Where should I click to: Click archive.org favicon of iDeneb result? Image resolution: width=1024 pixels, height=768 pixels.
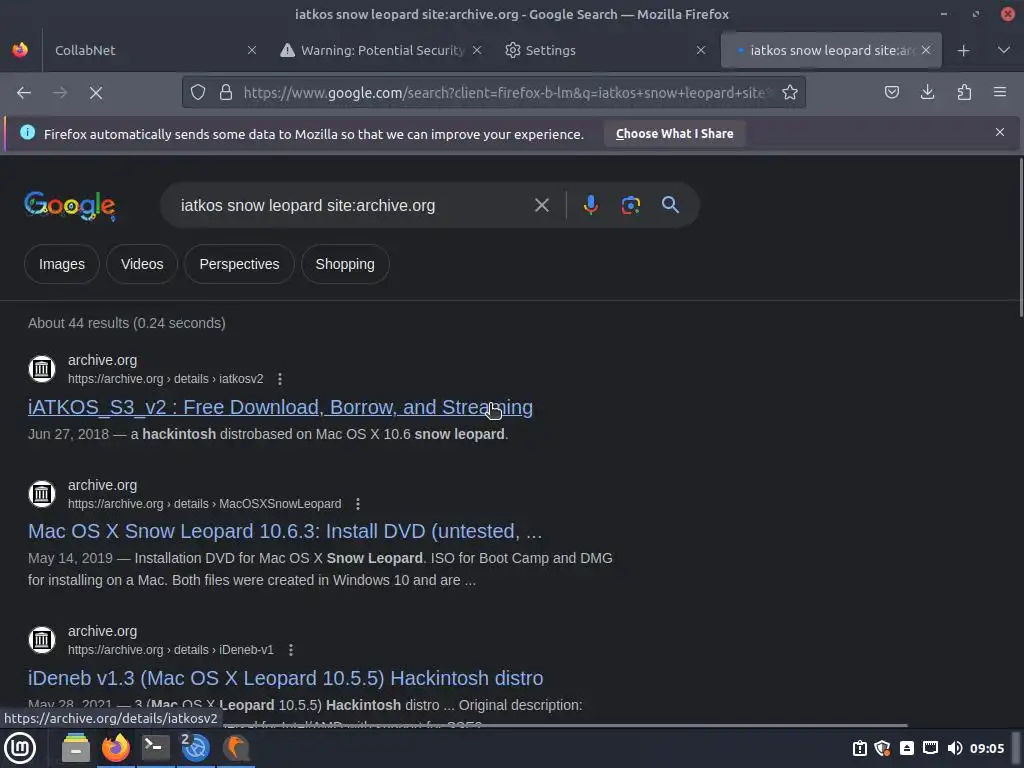pyautogui.click(x=42, y=639)
